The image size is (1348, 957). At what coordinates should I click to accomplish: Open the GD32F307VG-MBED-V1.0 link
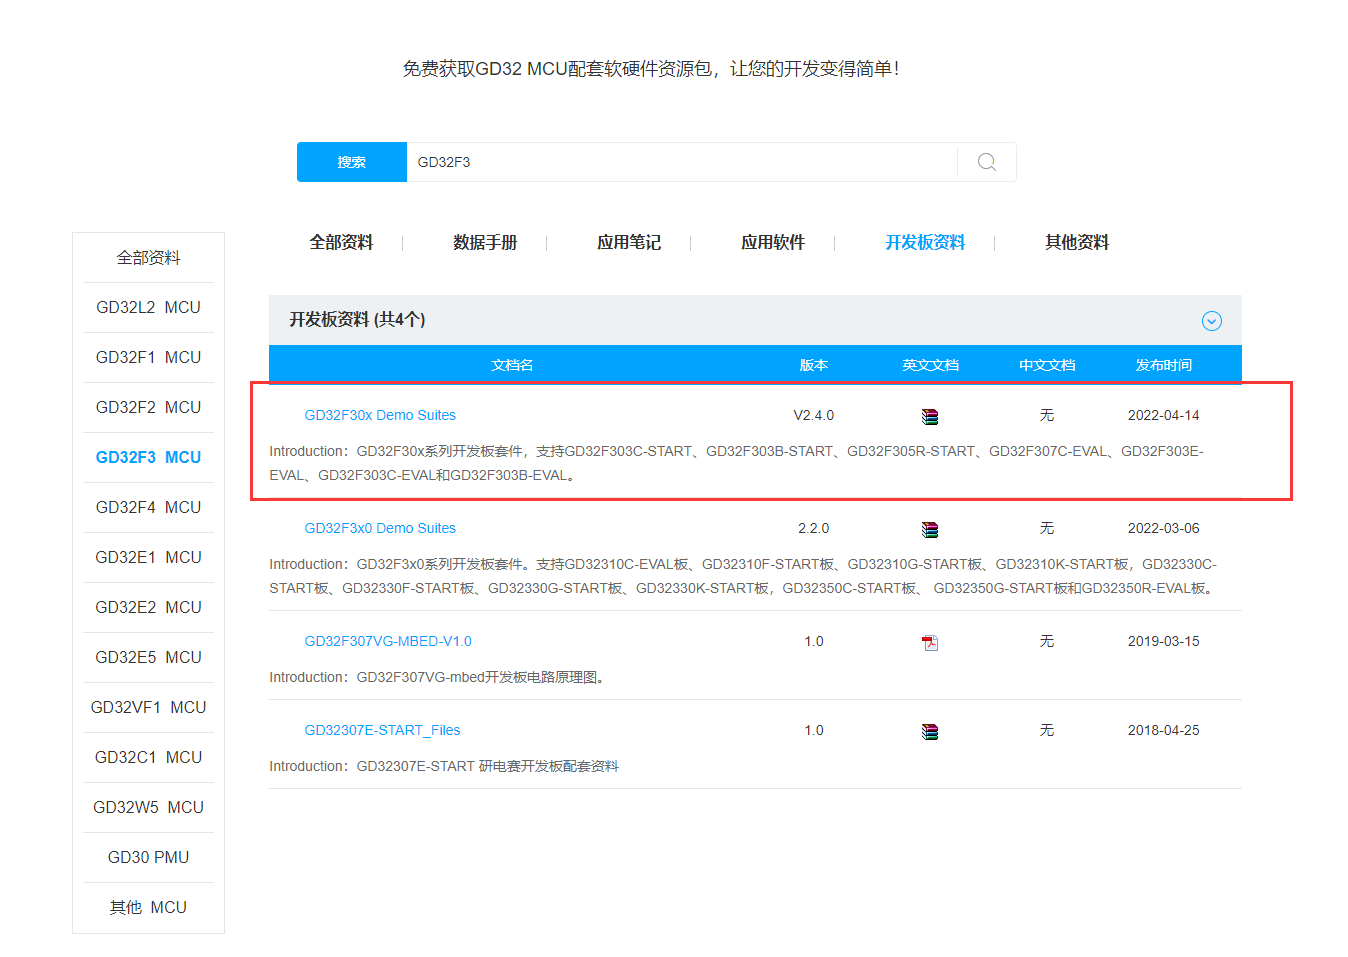tap(388, 641)
